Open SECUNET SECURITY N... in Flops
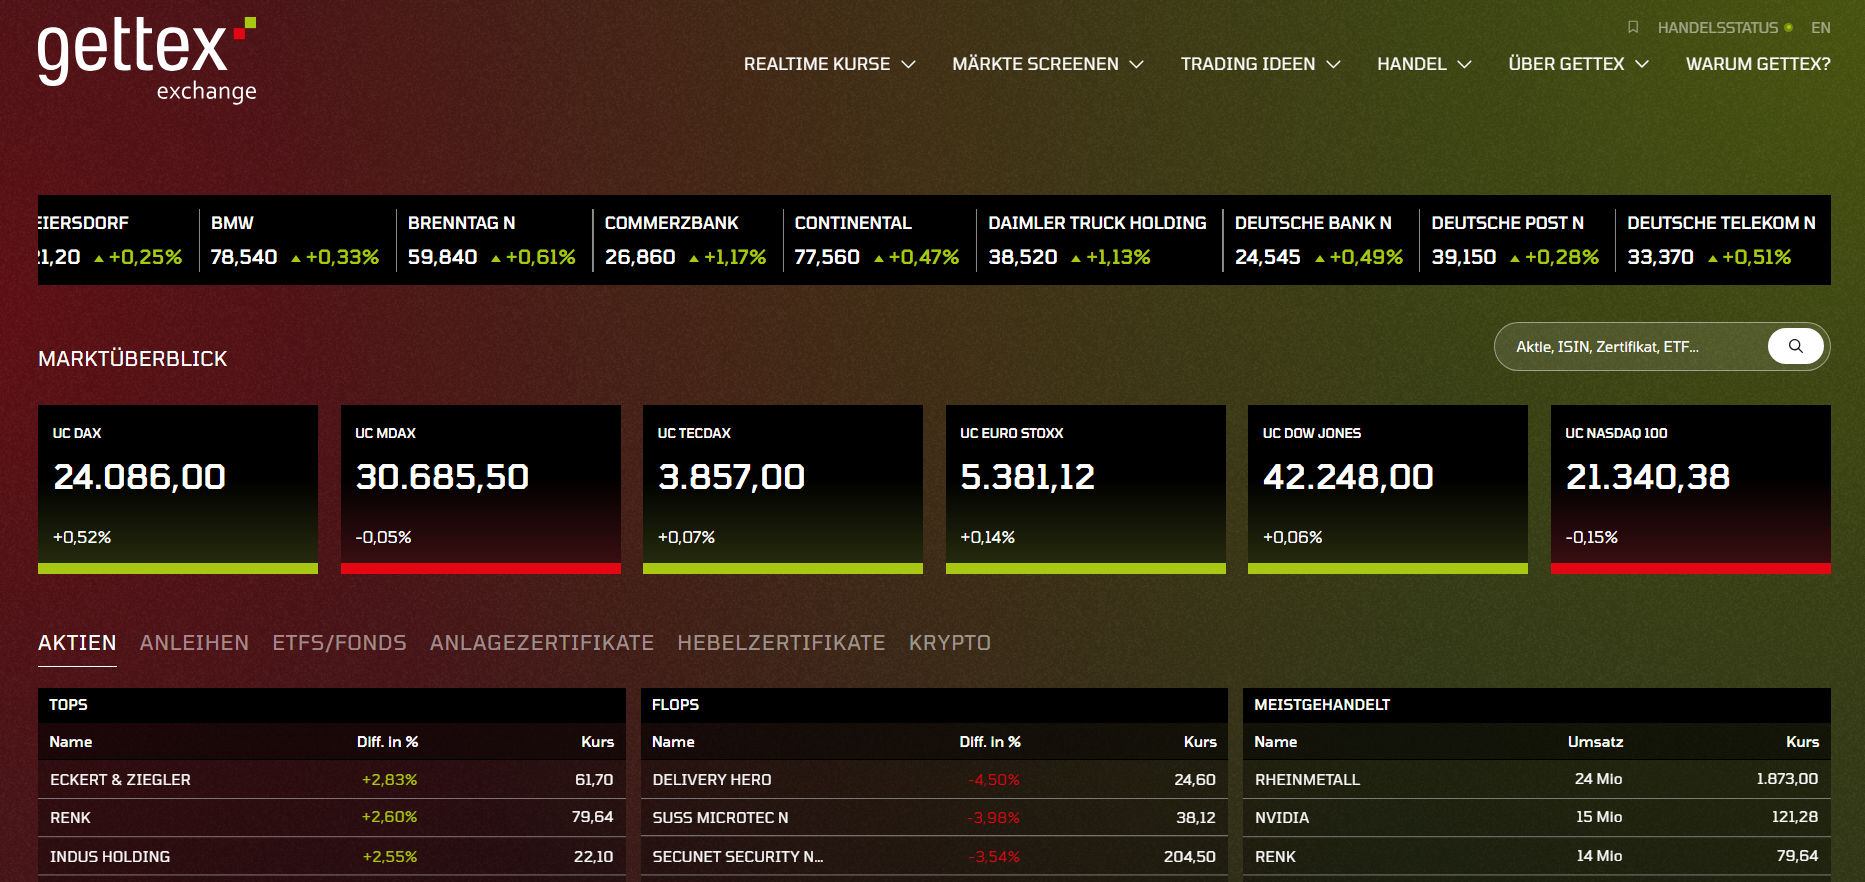 tap(738, 857)
